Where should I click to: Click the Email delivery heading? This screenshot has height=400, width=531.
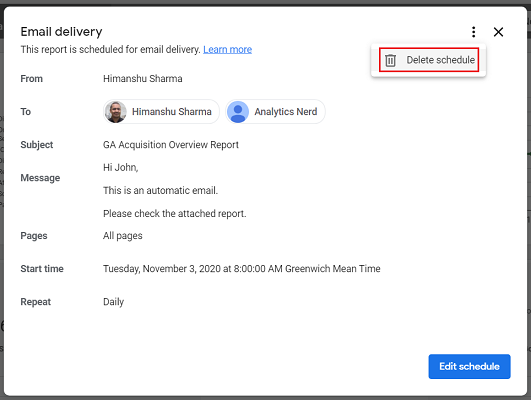tap(61, 32)
